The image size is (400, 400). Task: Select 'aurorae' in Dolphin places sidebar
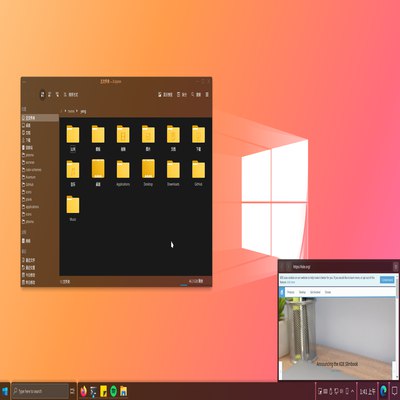coord(40,162)
